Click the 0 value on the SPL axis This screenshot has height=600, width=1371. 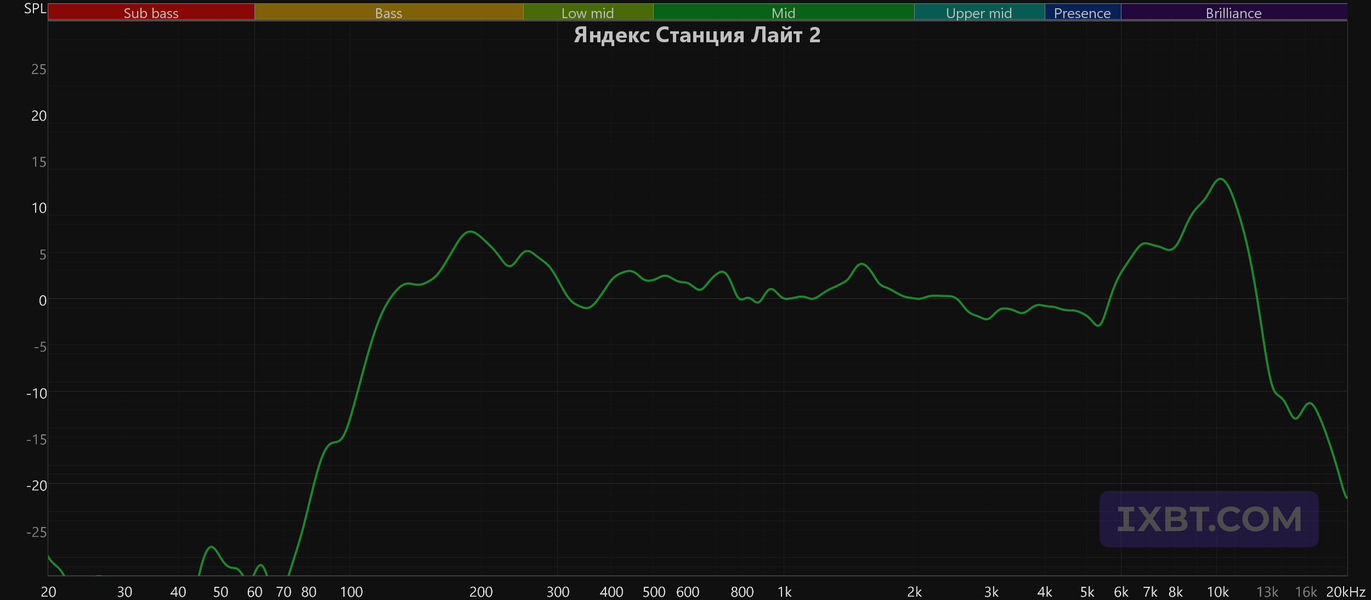(x=43, y=300)
